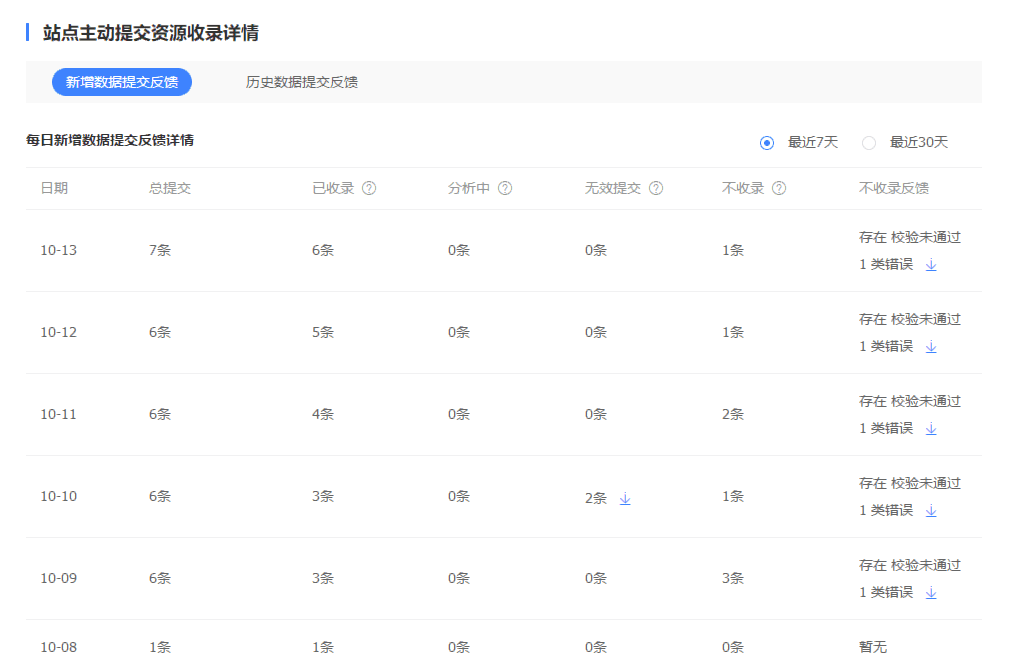Click 2条 invalid submissions for 10-10
This screenshot has height=654, width=1023.
click(596, 499)
